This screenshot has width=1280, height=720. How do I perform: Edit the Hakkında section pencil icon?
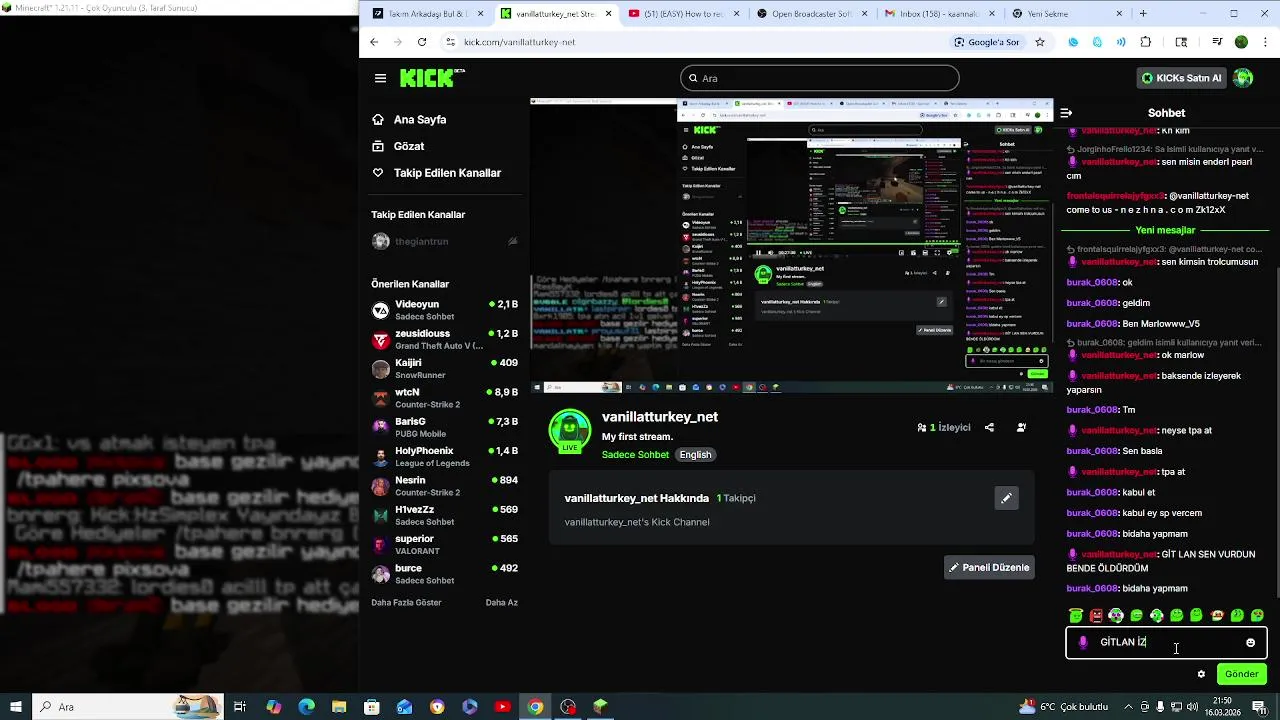(1007, 498)
